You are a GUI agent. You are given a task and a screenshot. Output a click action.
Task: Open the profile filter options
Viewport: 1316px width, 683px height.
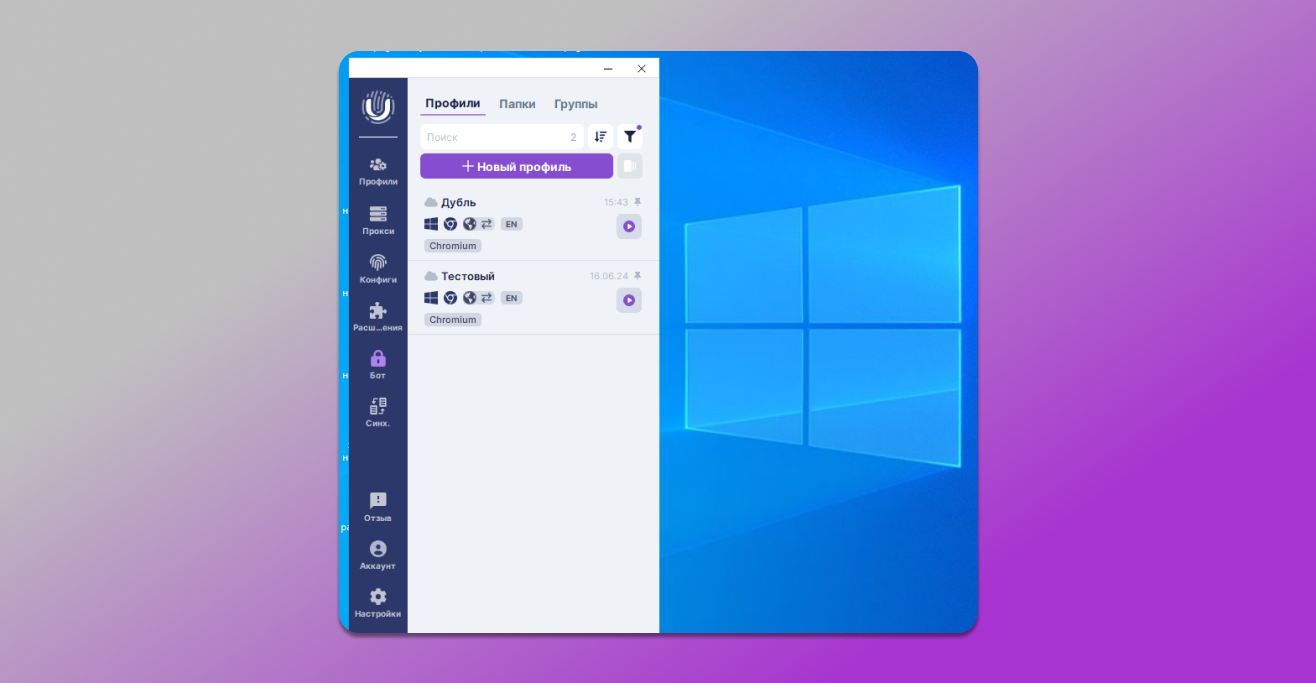(x=629, y=137)
